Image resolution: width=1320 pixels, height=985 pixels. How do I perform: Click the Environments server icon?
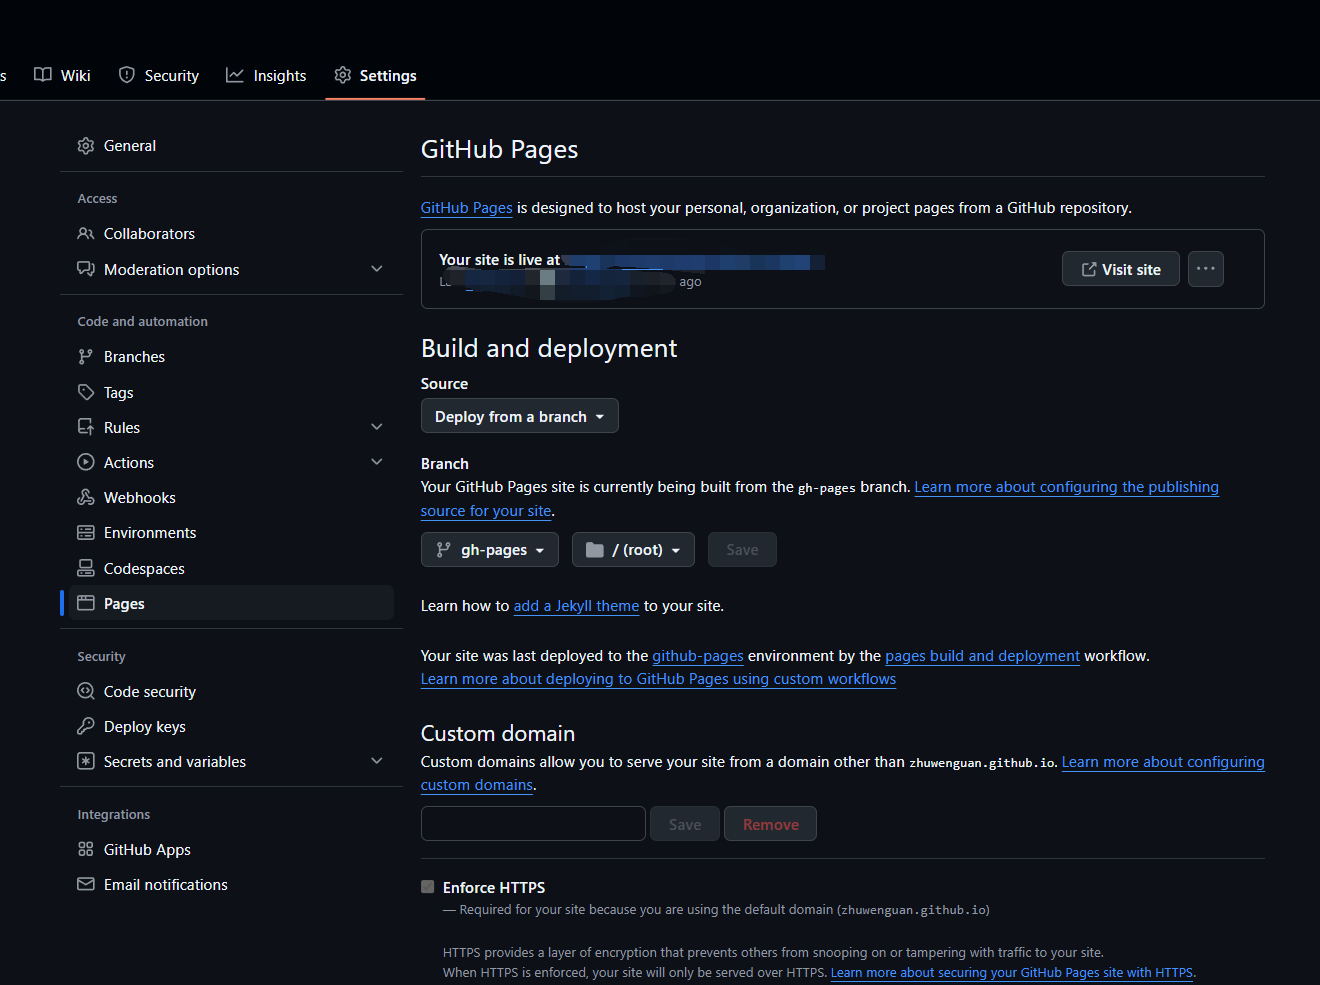pos(86,533)
